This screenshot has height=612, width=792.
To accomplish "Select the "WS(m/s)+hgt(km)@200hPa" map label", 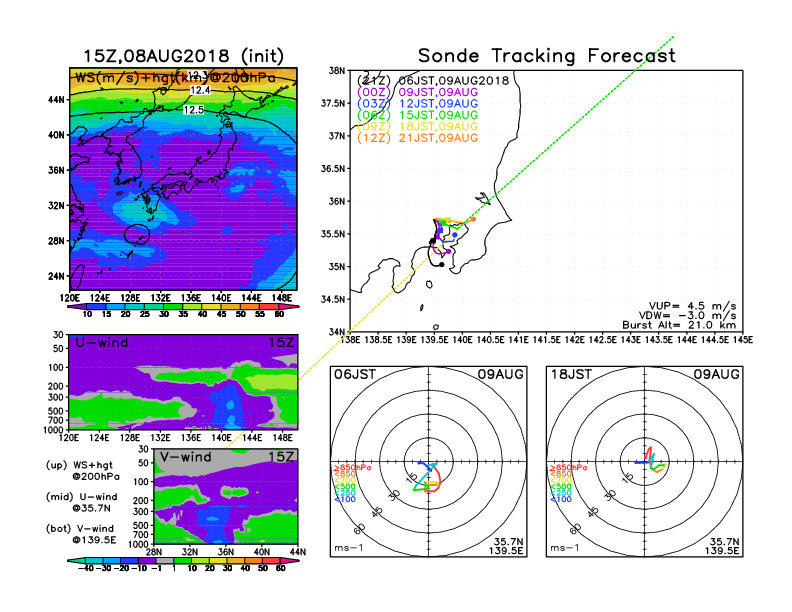I will coord(175,78).
